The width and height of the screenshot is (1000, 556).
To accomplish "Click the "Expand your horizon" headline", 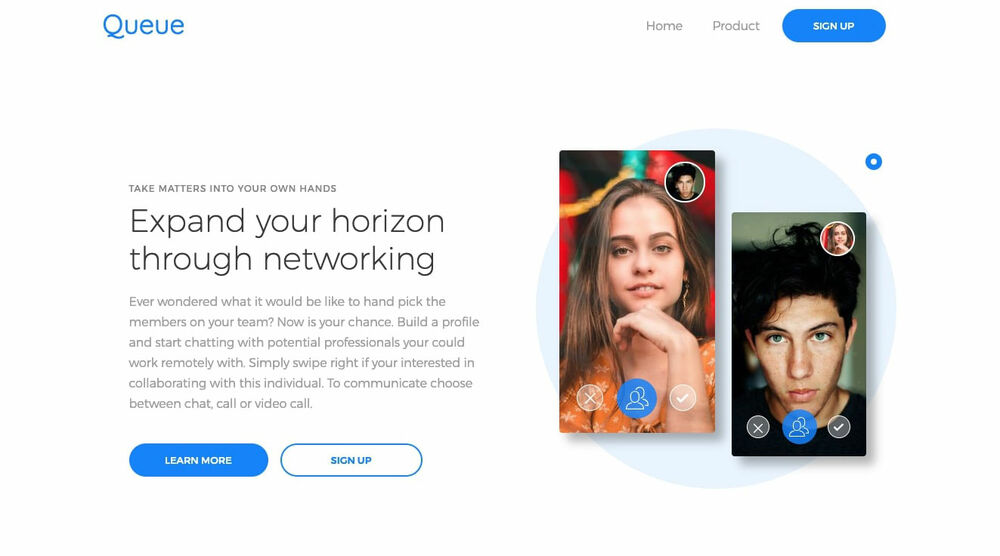I will coord(287,221).
